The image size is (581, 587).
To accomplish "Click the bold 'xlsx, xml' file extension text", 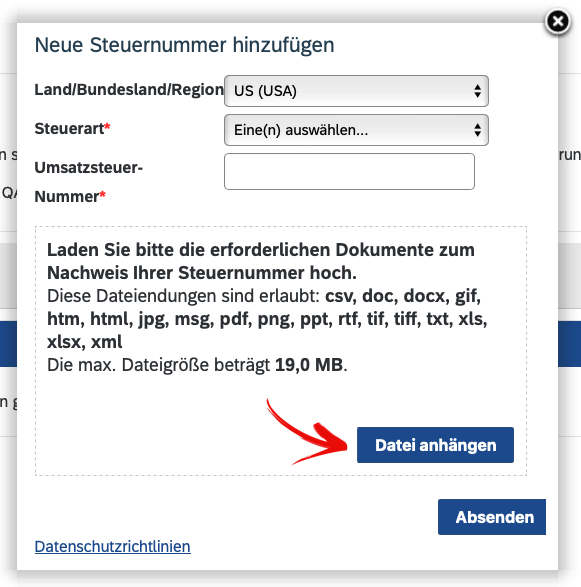I will point(85,342).
